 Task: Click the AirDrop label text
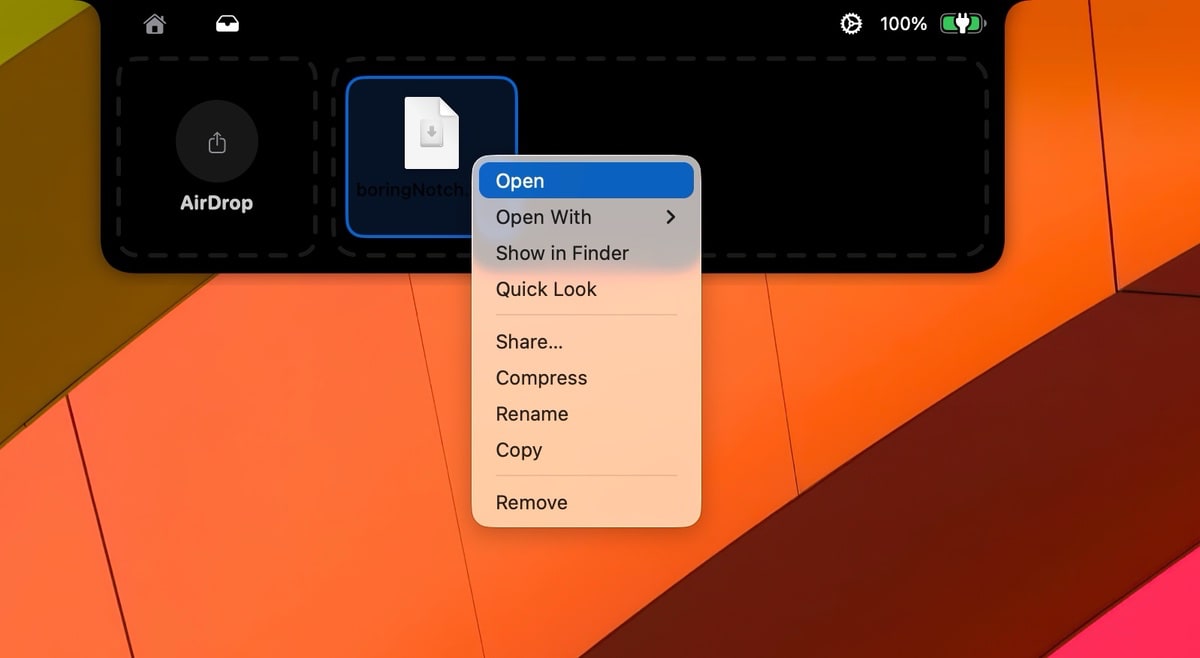click(x=216, y=203)
